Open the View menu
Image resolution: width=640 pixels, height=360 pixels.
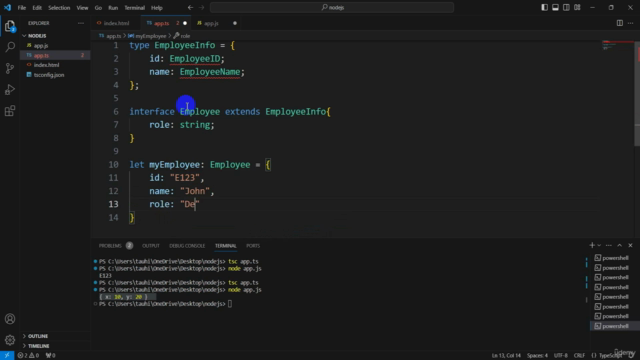click(82, 8)
